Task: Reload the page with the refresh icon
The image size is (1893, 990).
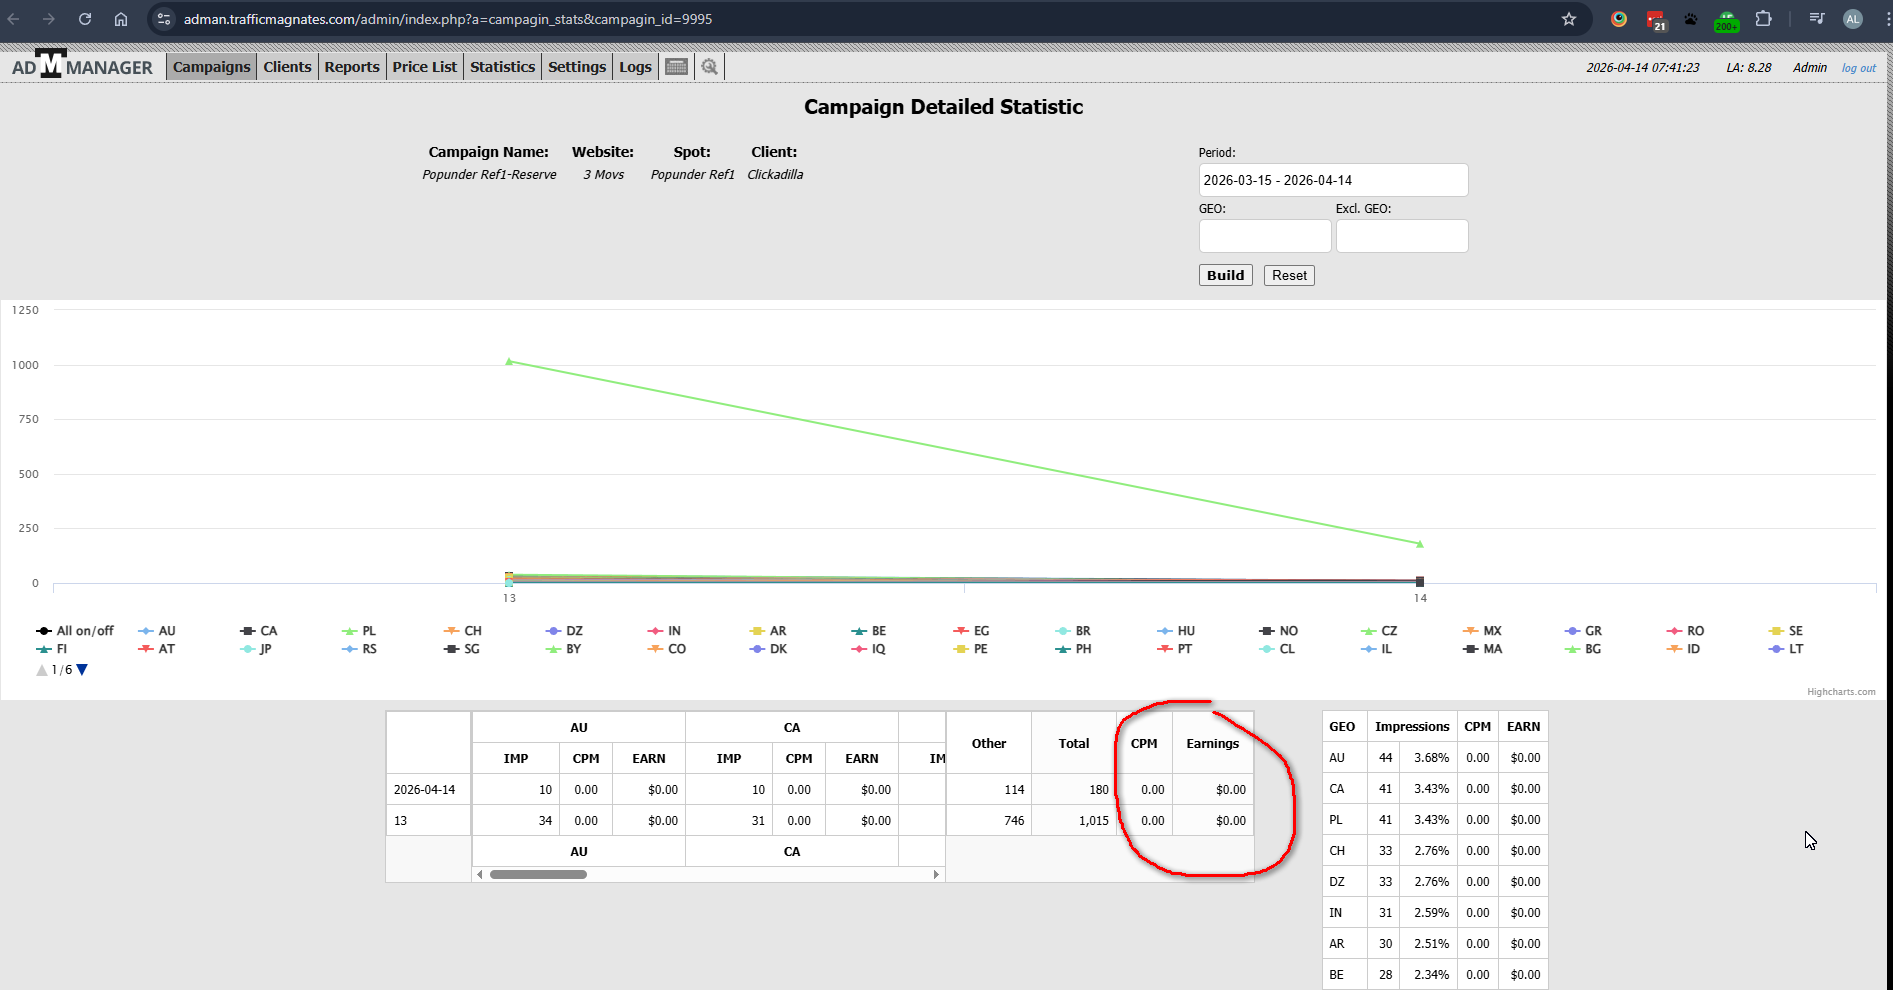Action: (85, 19)
